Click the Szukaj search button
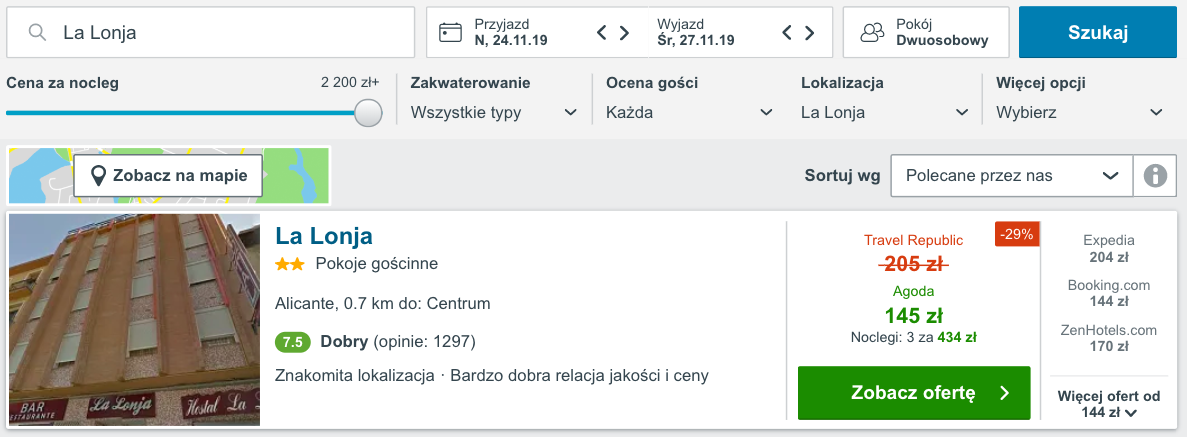This screenshot has width=1187, height=437. pos(1098,33)
